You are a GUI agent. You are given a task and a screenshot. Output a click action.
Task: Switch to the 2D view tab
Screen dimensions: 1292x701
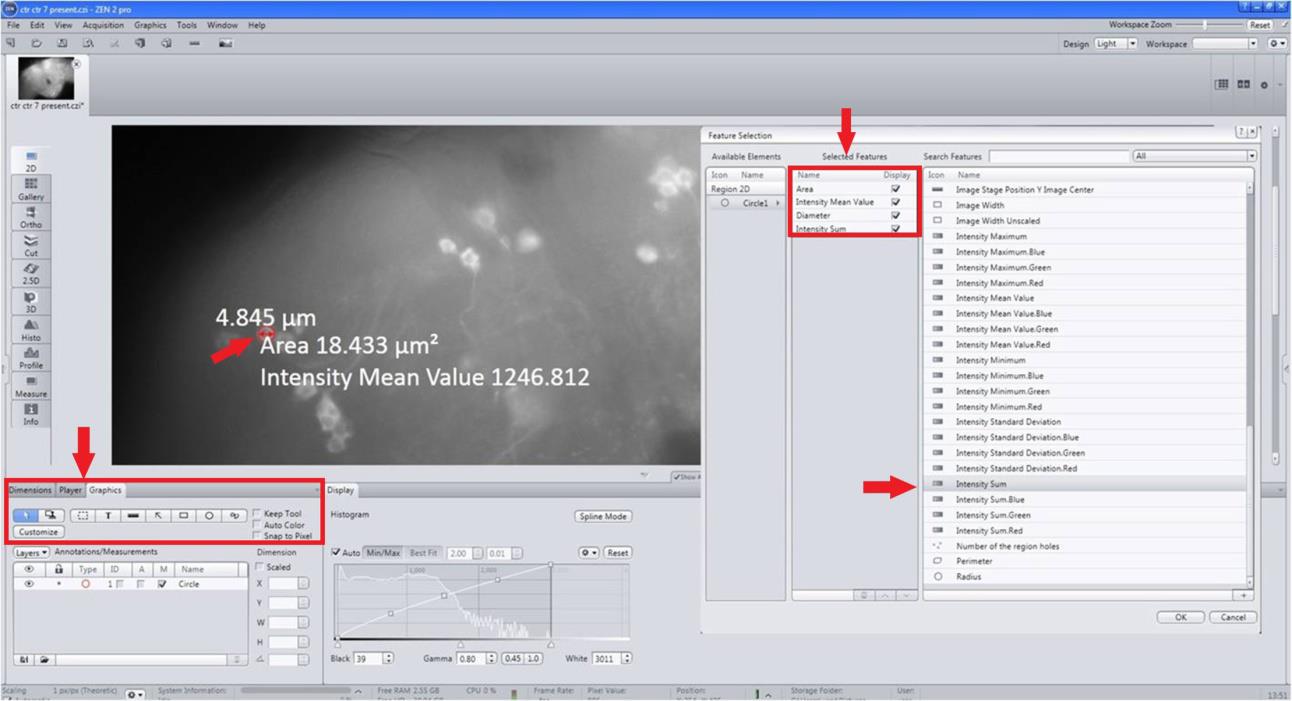(x=31, y=162)
